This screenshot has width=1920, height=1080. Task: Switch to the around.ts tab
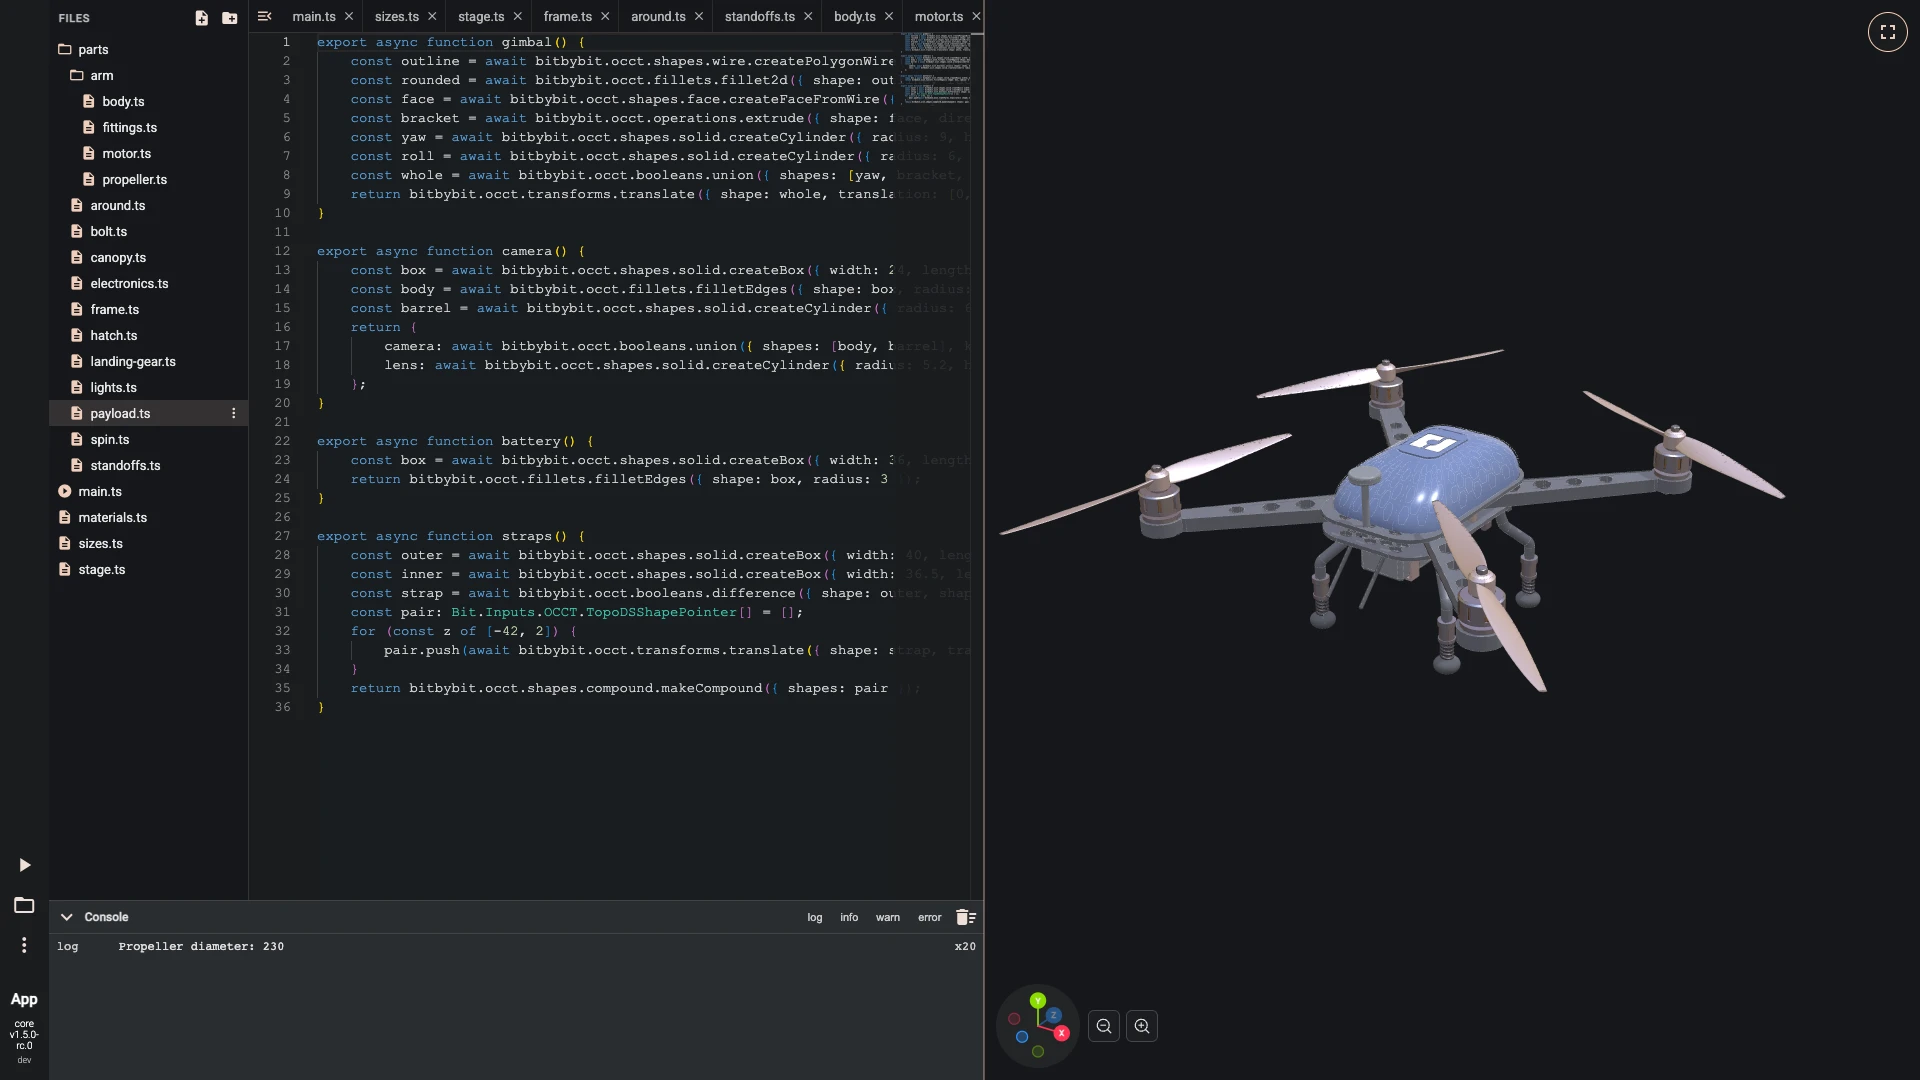point(658,16)
